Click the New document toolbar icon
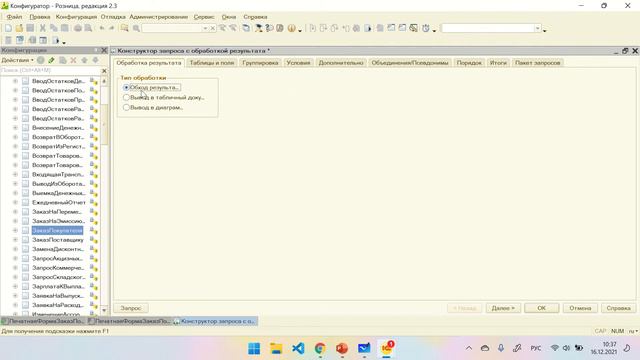This screenshot has width=640, height=360. (8, 28)
